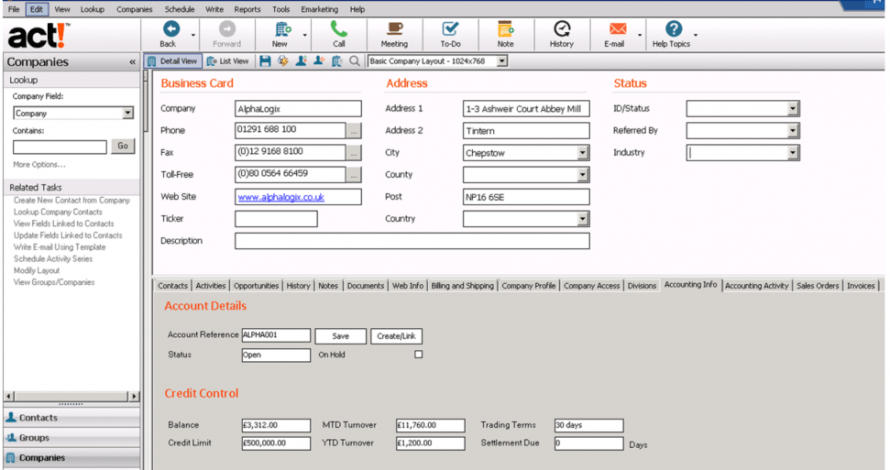Screen dimensions: 890x470
Task: Open the Toll-Free field ellipsis button
Action: [354, 175]
